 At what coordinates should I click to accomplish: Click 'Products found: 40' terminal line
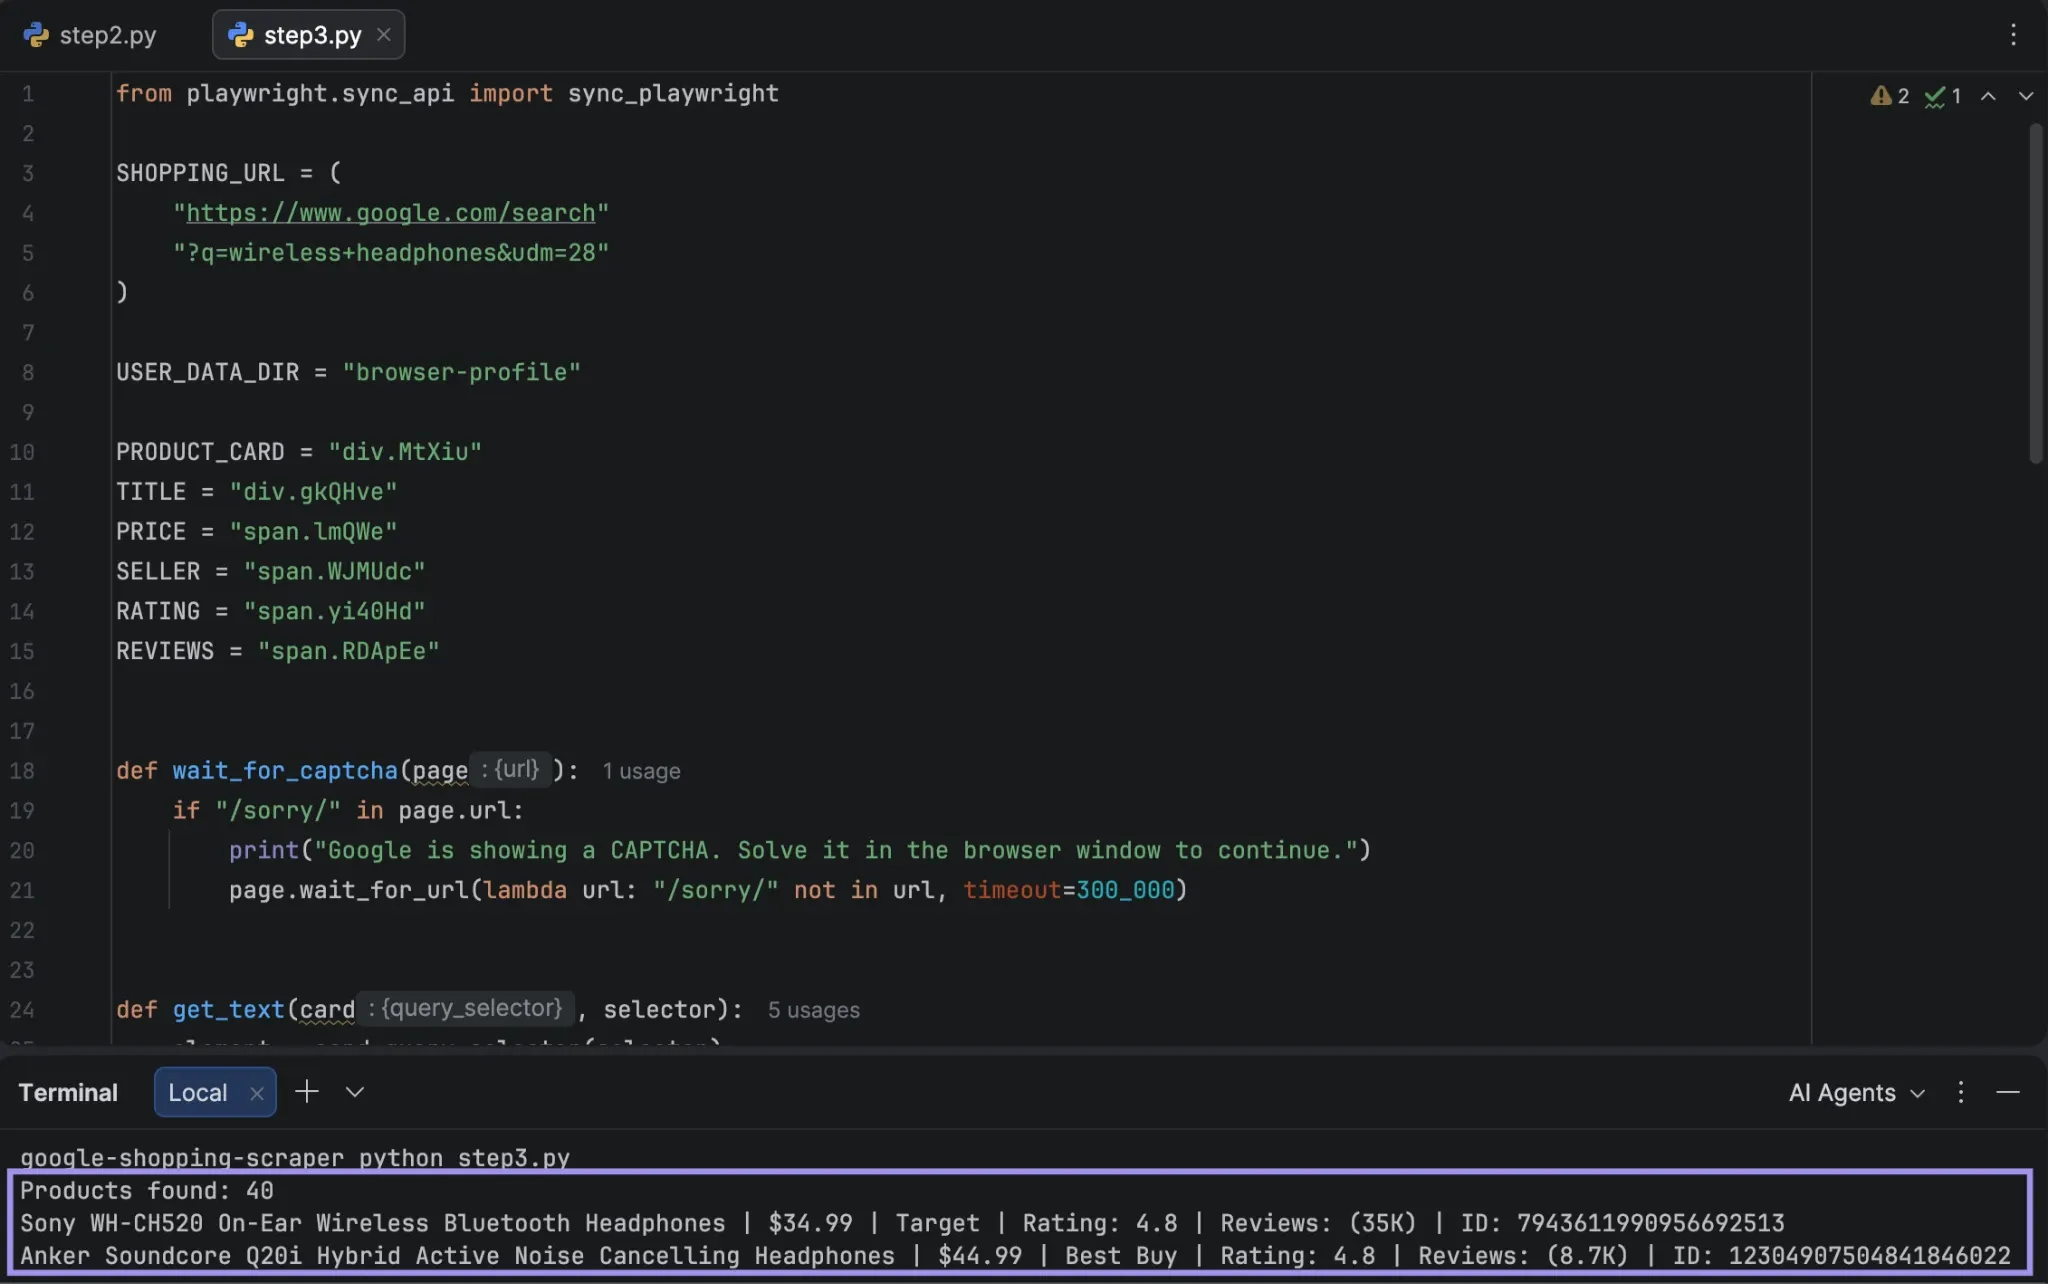(x=147, y=1190)
